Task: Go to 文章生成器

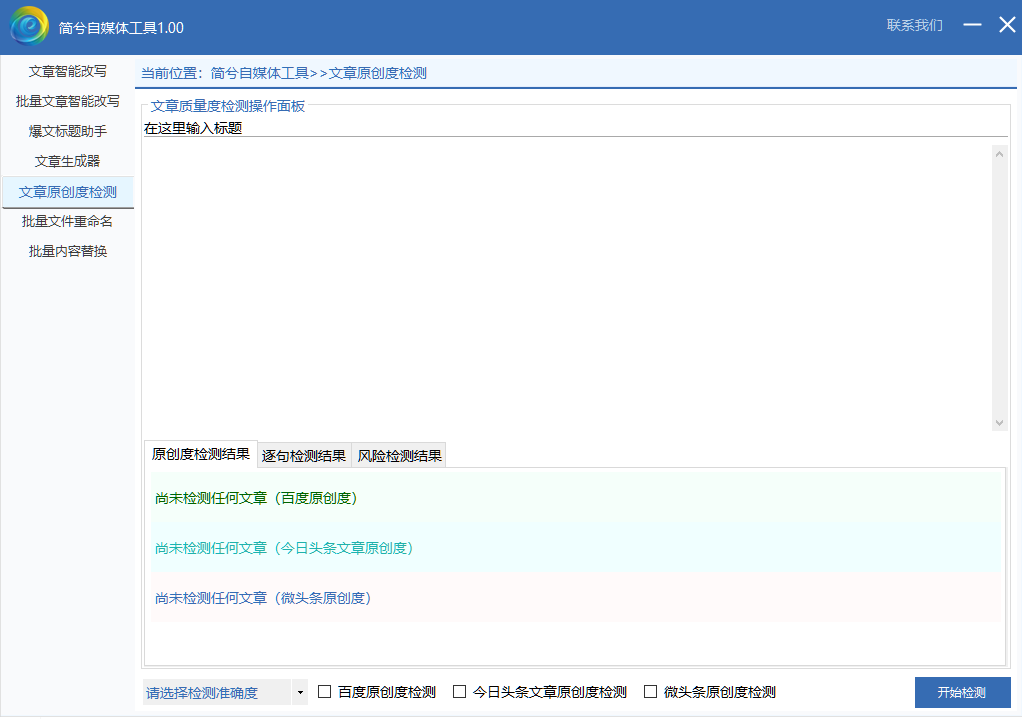Action: tap(67, 162)
